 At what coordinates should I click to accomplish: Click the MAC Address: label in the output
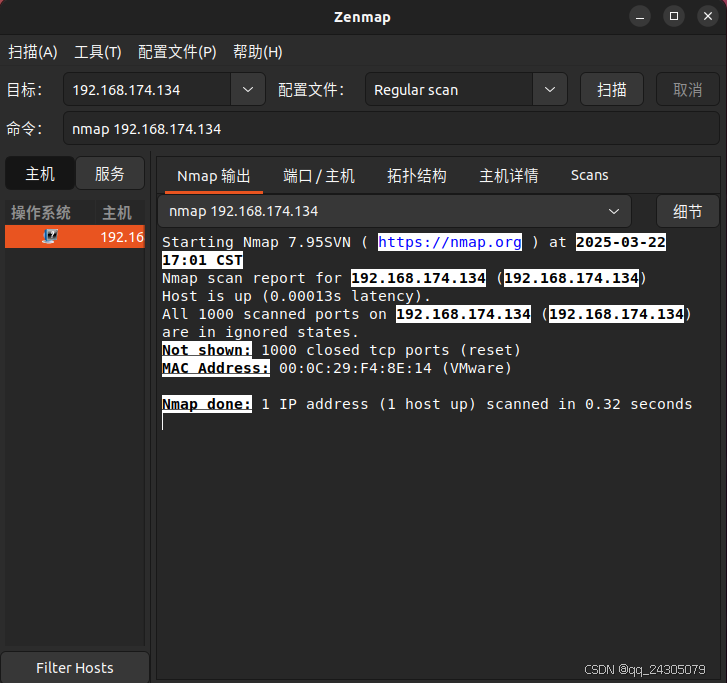216,368
